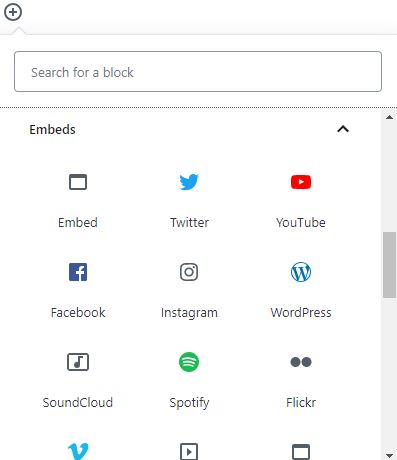
Task: Click the Add block plus icon
Action: click(13, 12)
